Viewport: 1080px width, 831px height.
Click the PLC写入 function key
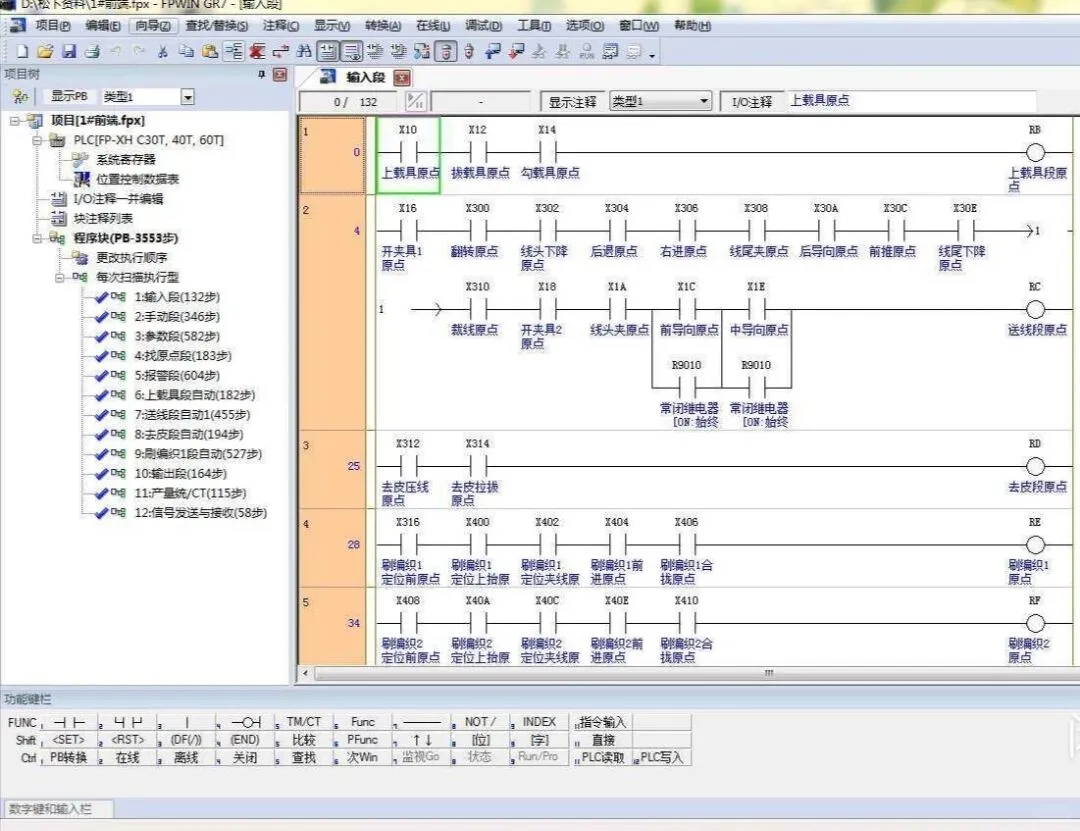click(x=662, y=757)
